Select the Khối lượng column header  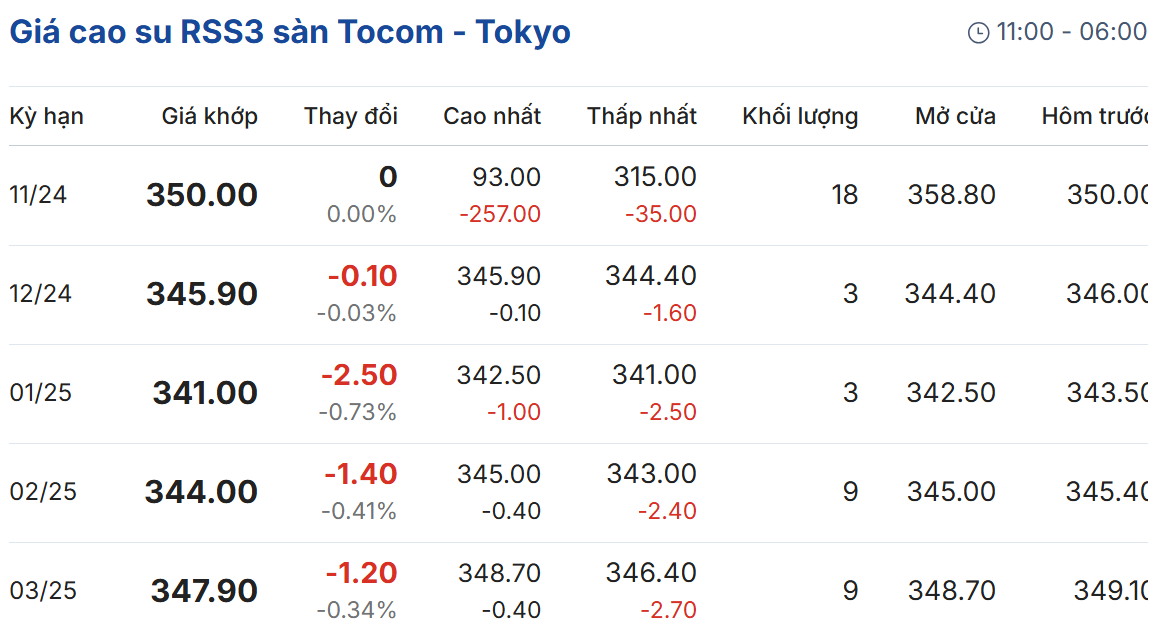coord(800,116)
